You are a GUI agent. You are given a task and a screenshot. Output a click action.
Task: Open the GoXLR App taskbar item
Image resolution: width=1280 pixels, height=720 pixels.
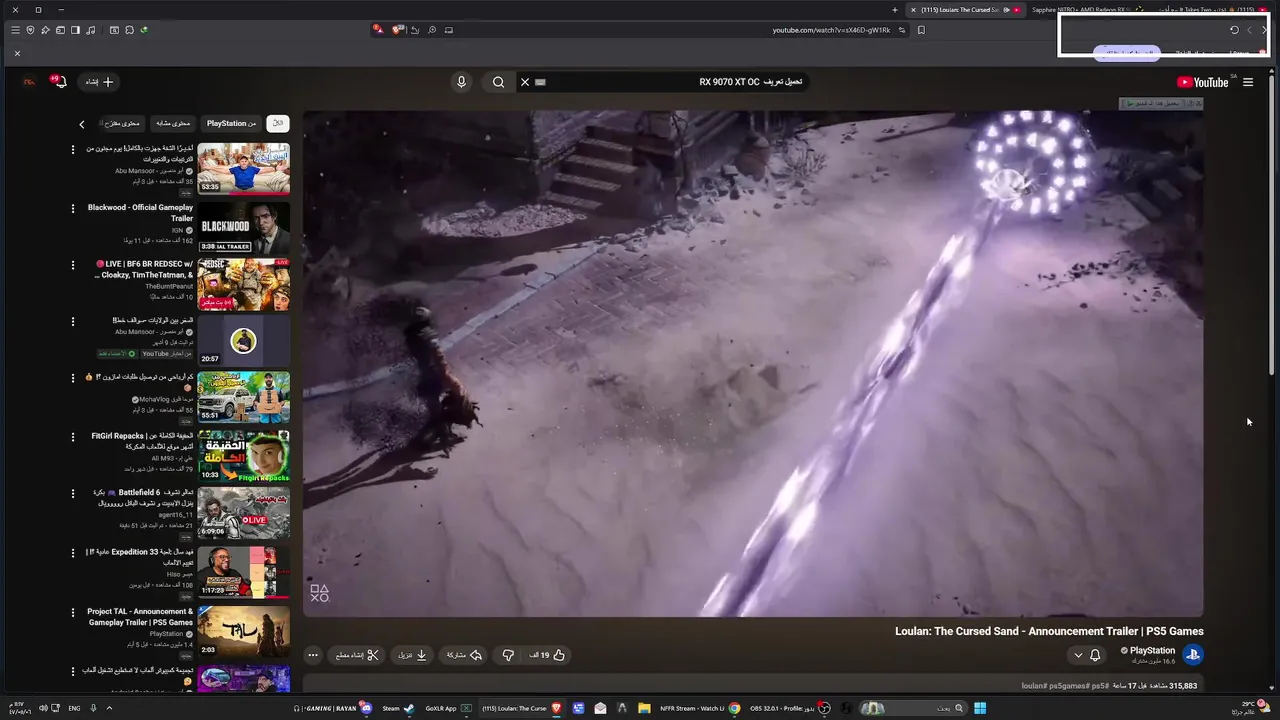pyautogui.click(x=447, y=708)
